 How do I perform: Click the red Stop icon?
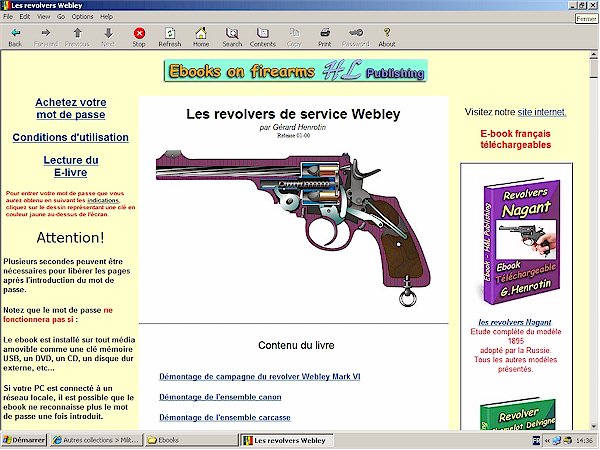coord(139,33)
